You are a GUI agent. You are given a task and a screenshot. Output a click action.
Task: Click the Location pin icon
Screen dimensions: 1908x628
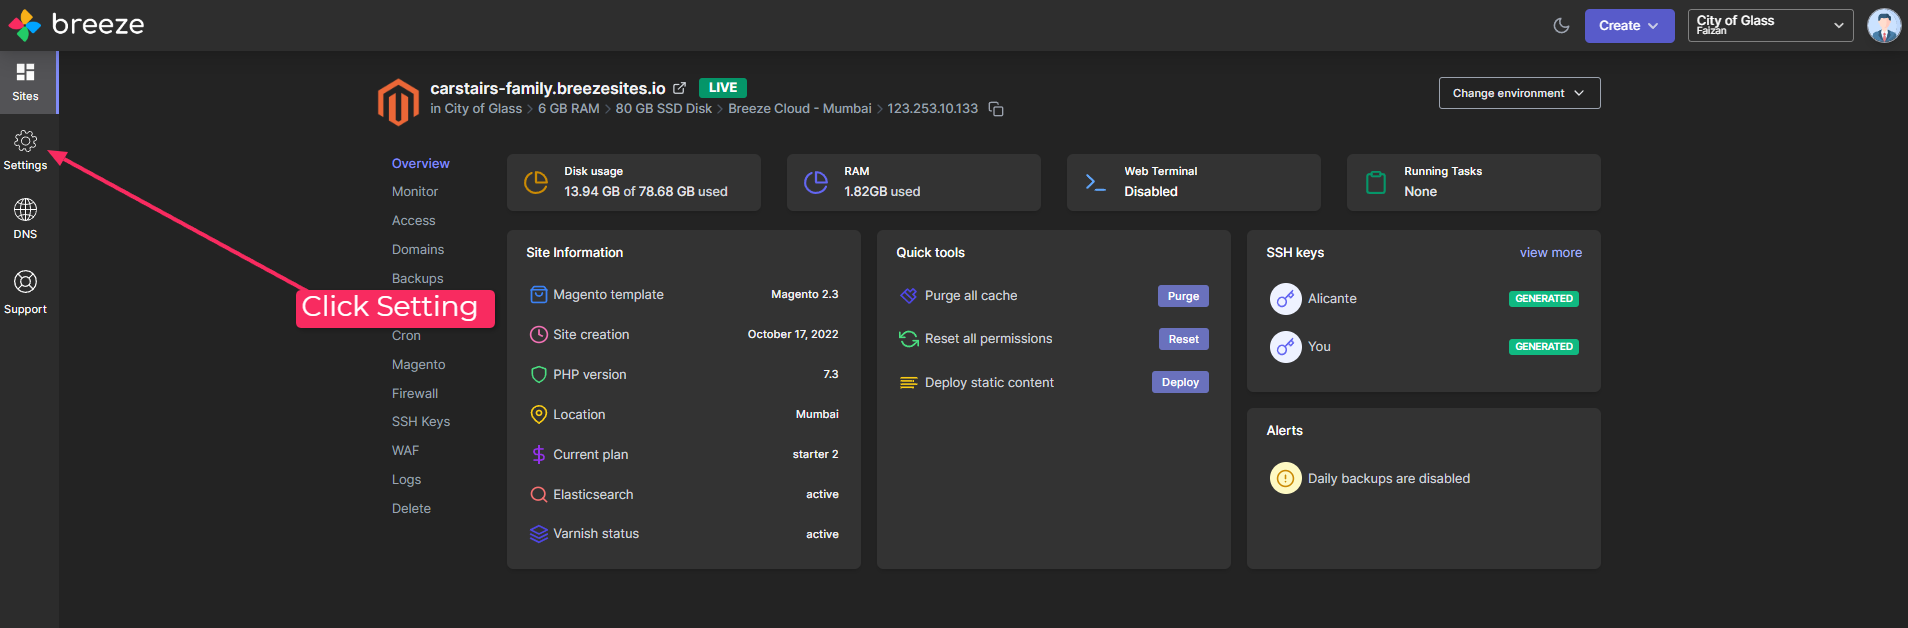[x=538, y=414]
